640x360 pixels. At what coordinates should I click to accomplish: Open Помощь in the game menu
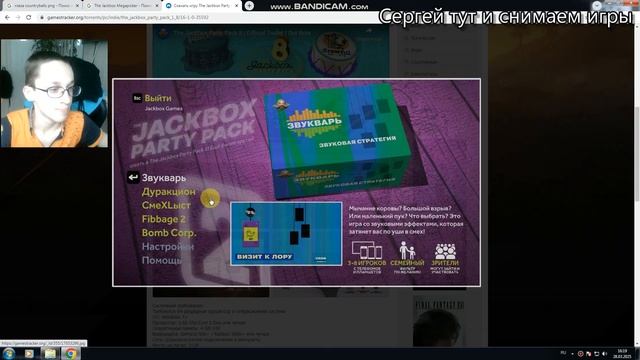162,260
